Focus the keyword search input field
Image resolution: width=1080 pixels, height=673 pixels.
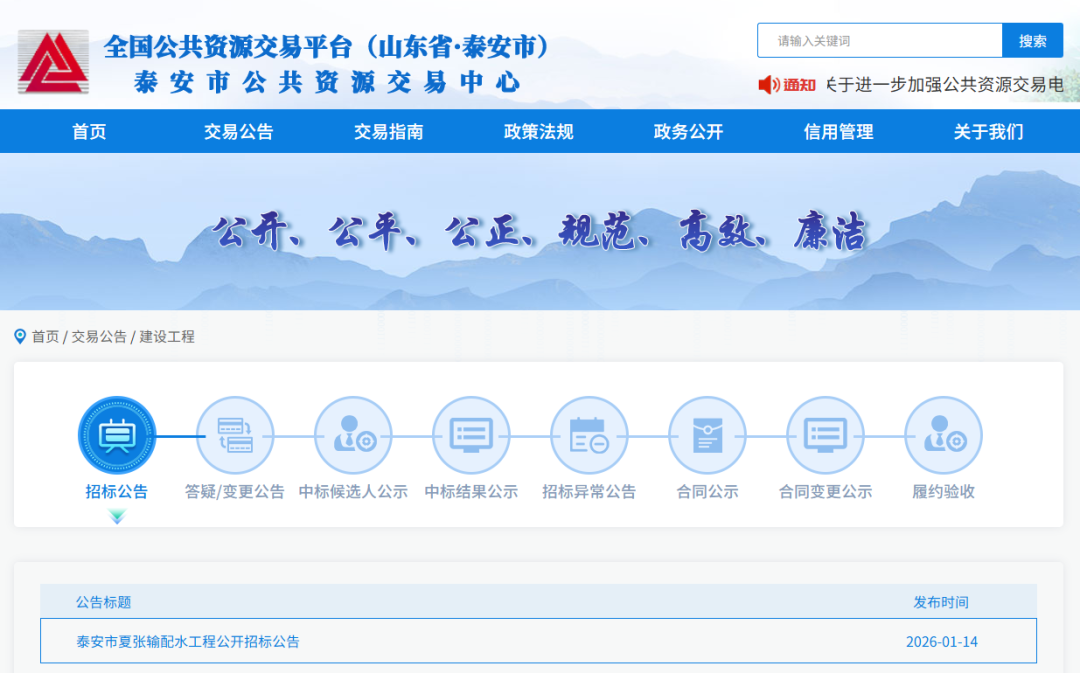[879, 41]
